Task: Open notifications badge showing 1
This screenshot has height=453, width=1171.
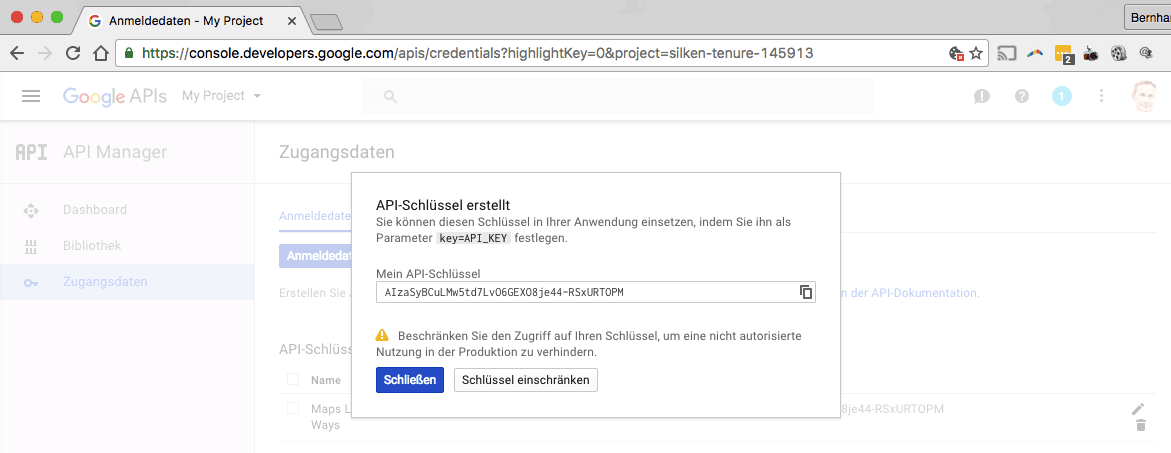Action: click(1061, 96)
